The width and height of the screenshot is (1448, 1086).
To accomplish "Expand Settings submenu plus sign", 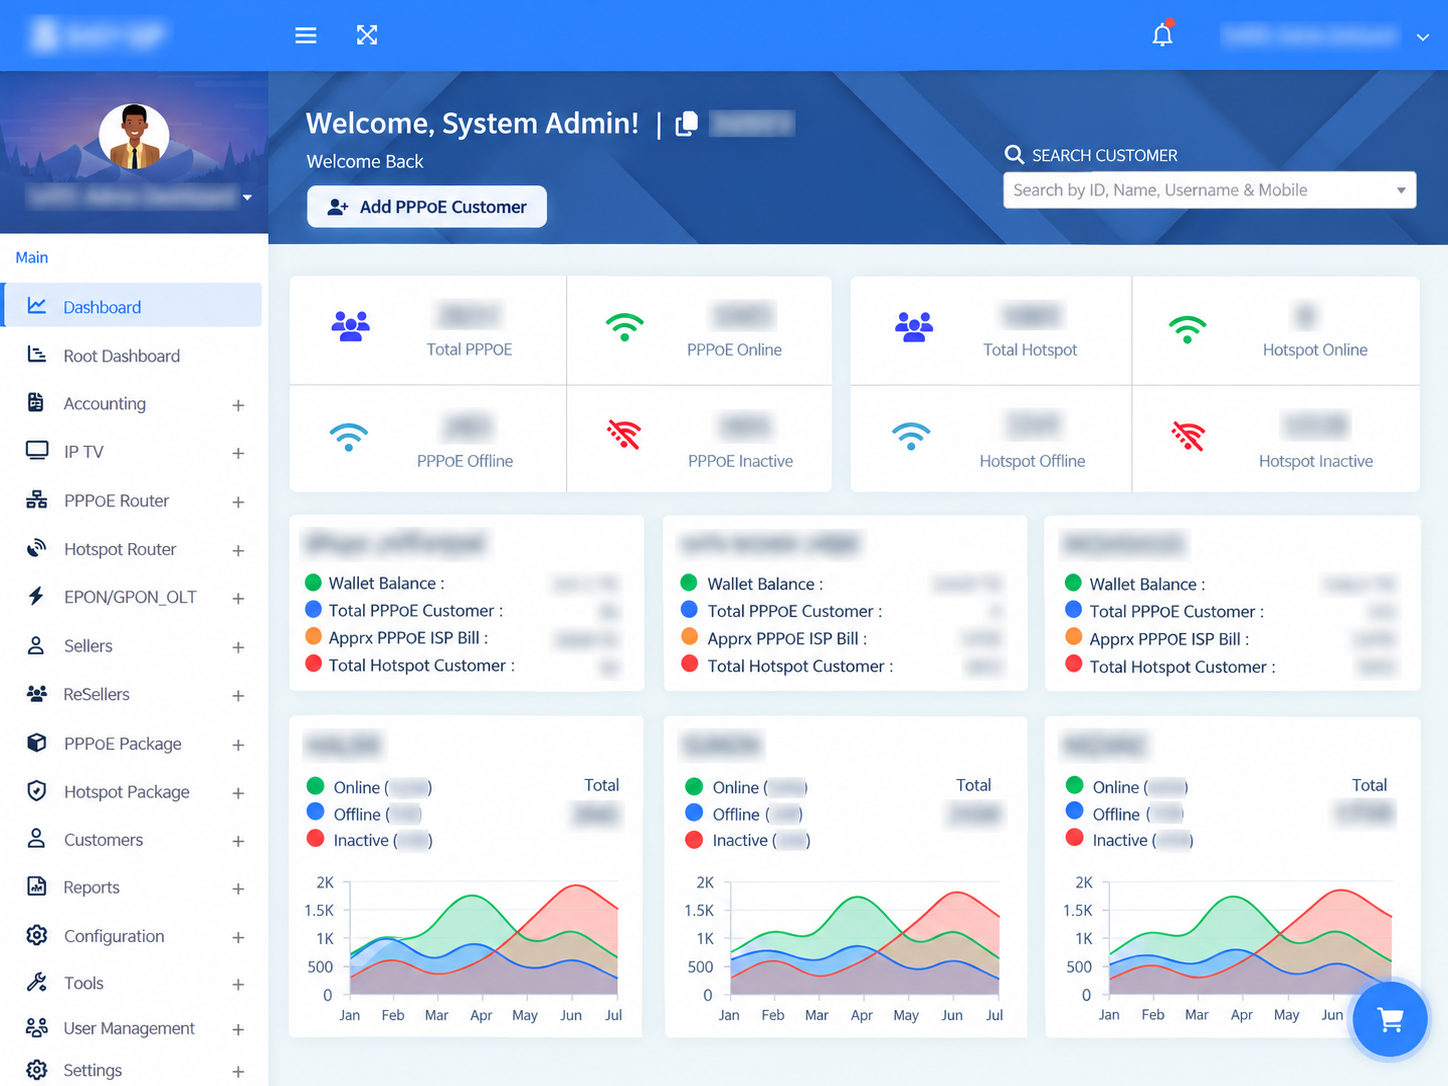I will (x=238, y=1072).
